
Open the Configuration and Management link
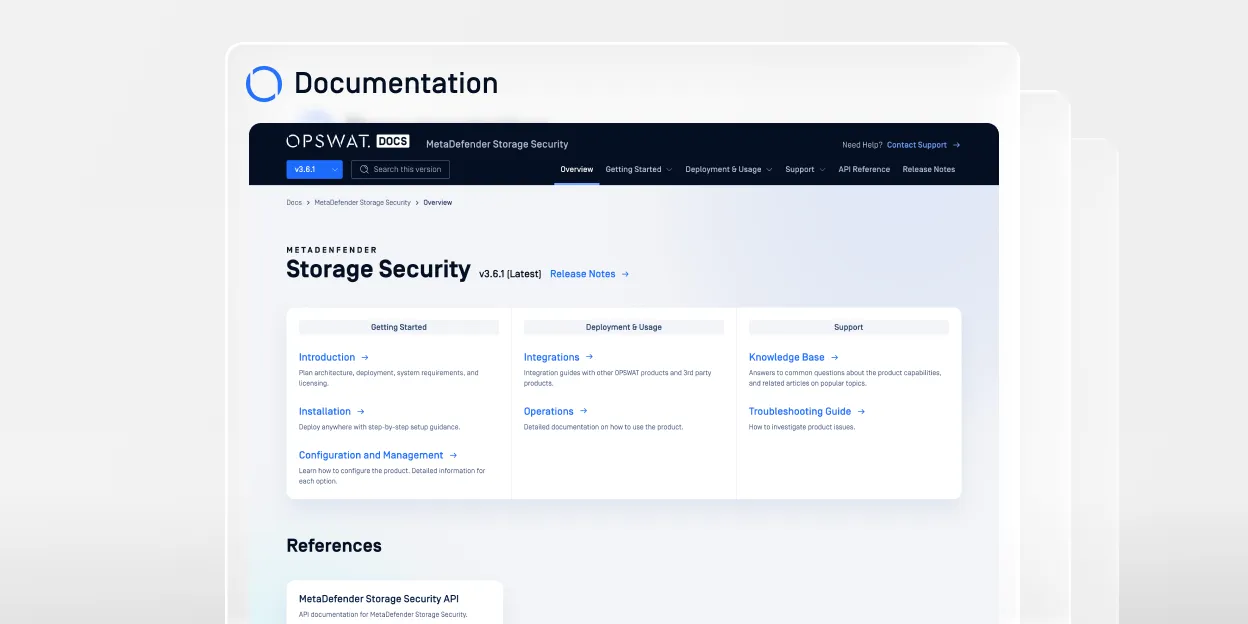point(371,455)
